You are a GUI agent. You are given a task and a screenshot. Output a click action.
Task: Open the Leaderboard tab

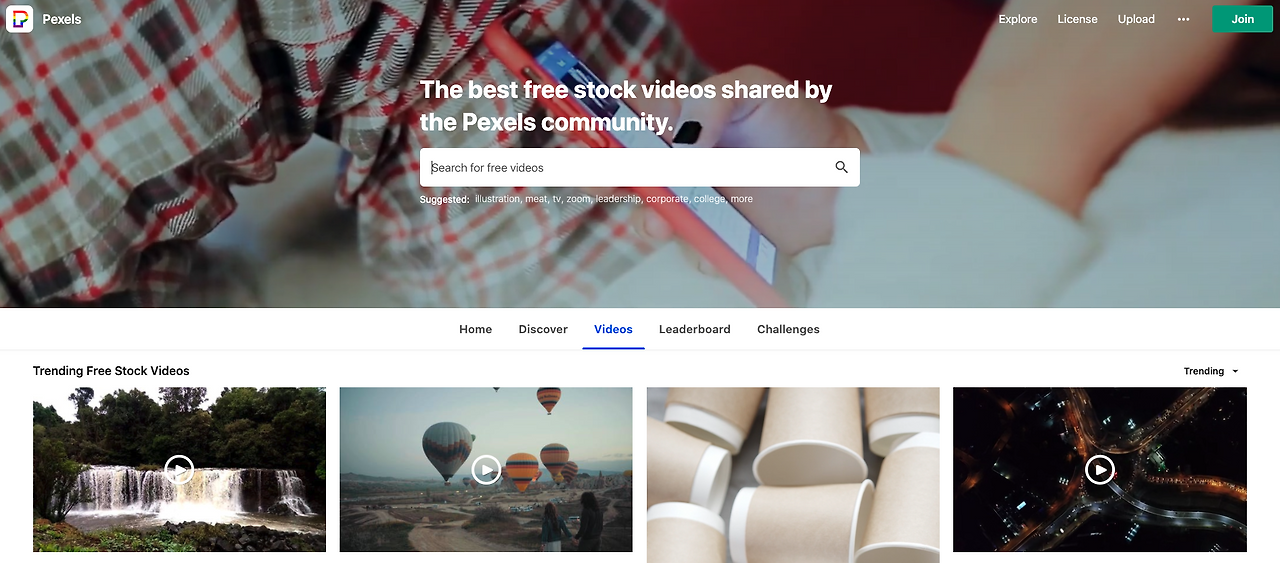point(695,329)
